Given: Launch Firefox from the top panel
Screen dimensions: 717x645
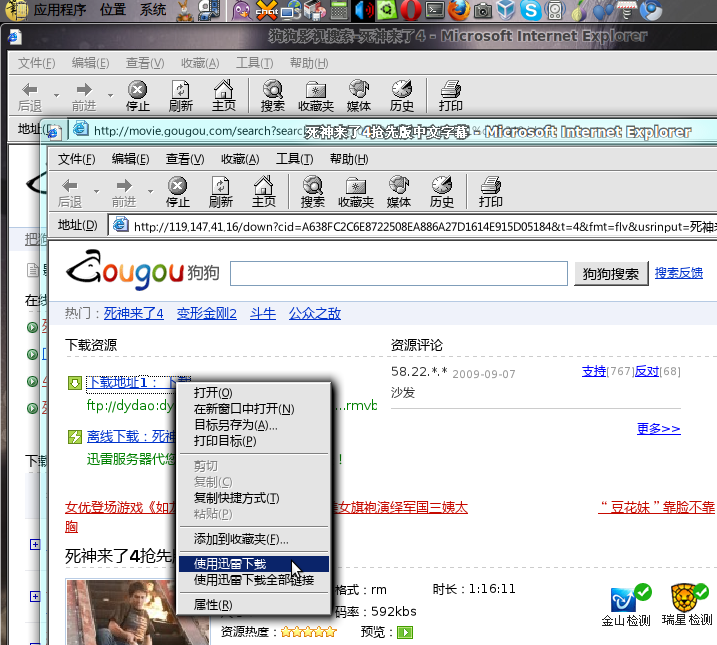Looking at the screenshot, I should (459, 10).
